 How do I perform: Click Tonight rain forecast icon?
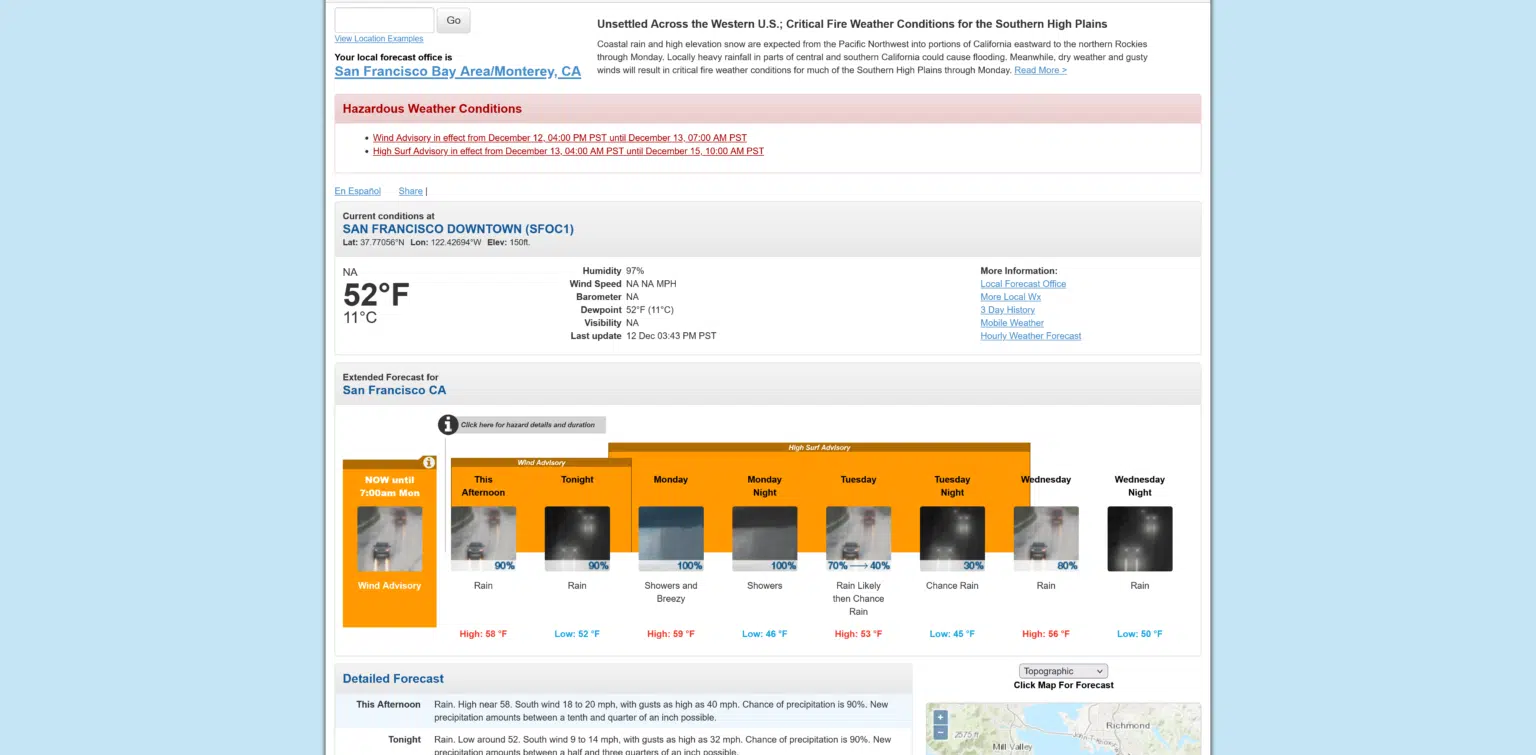577,538
